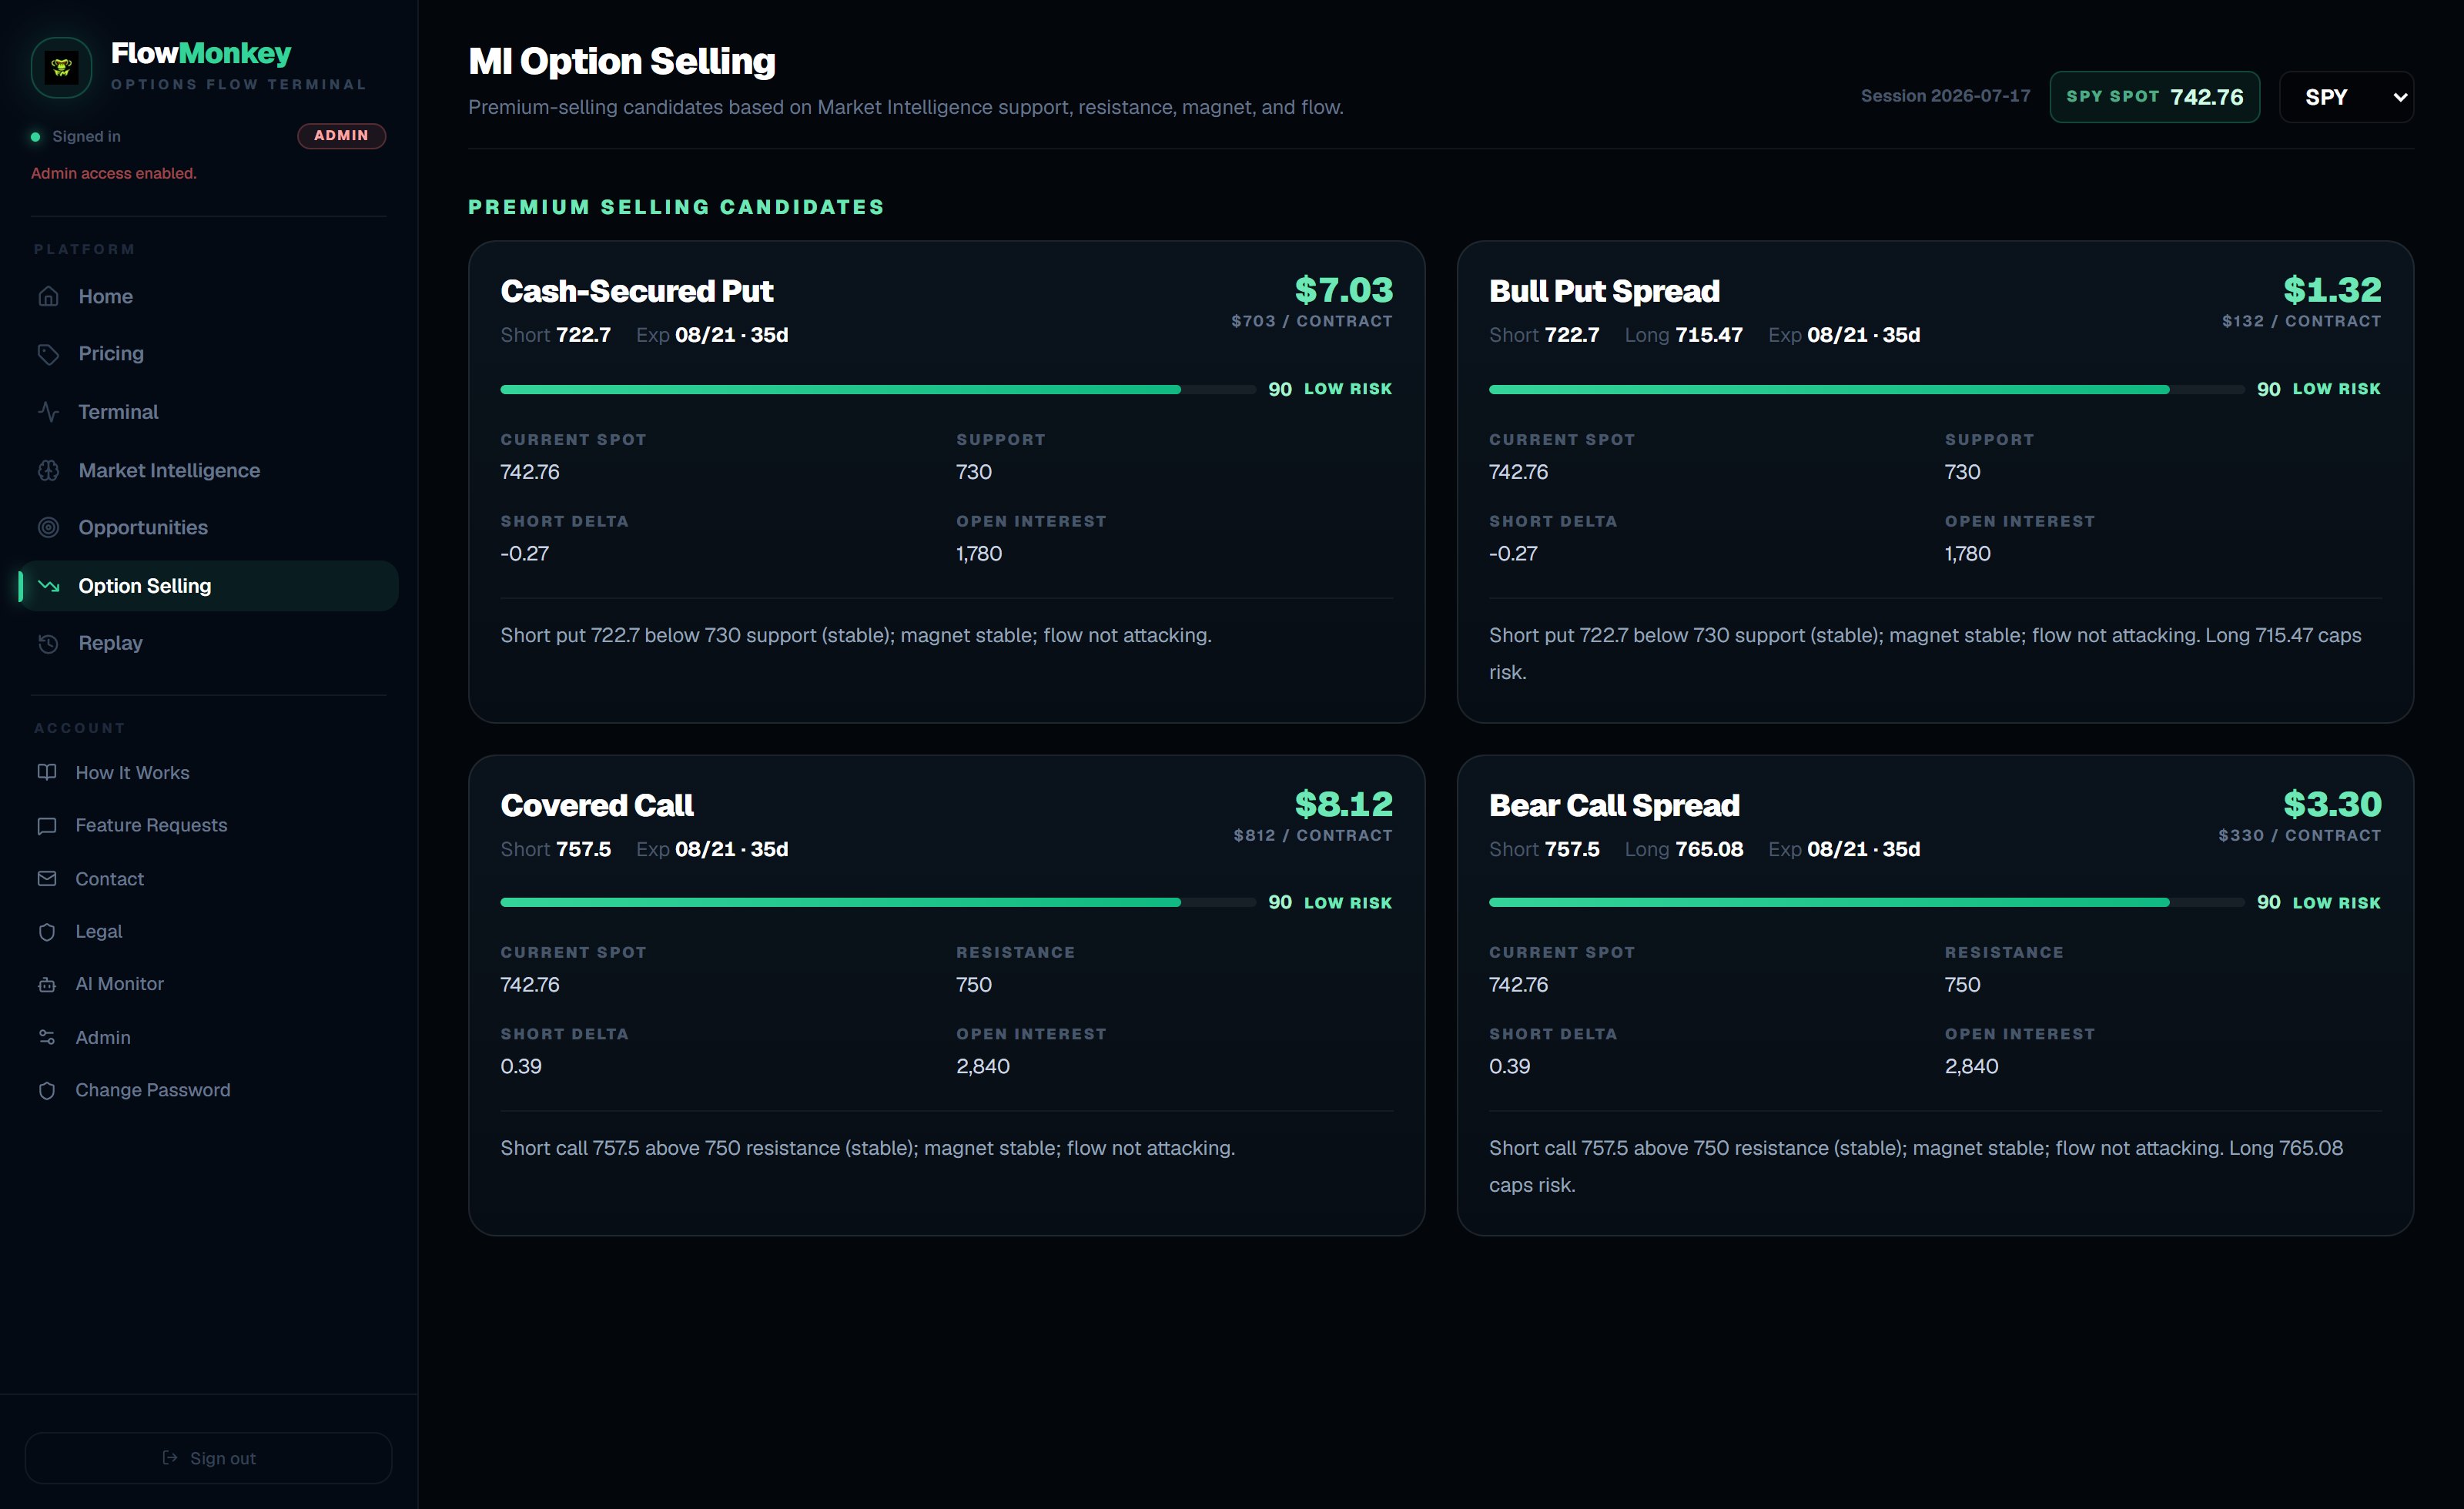Open the Admin page
The width and height of the screenshot is (2464, 1509).
209,1037
